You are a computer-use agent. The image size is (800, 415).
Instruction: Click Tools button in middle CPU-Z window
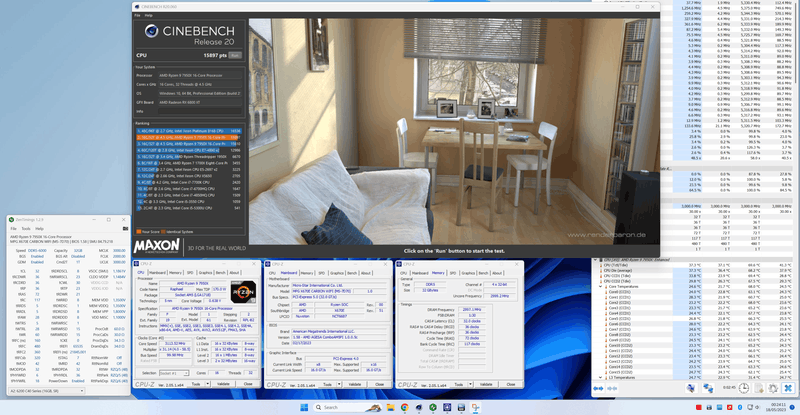328,384
